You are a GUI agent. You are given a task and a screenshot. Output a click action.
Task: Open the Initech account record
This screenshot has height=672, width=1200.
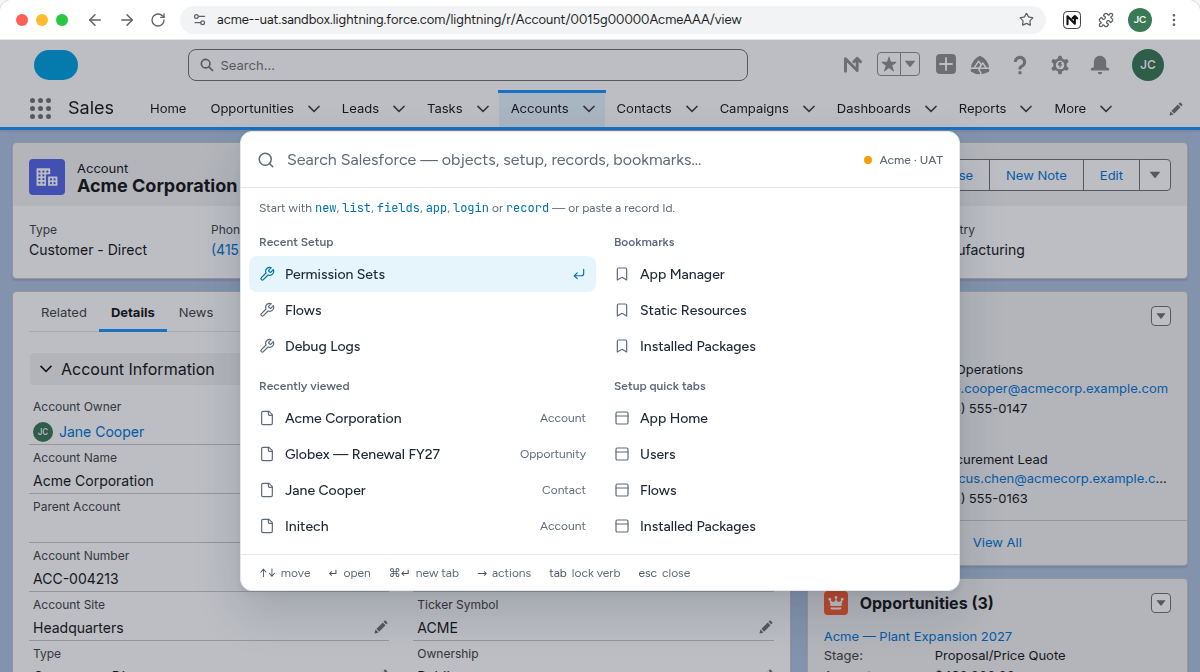(x=422, y=526)
